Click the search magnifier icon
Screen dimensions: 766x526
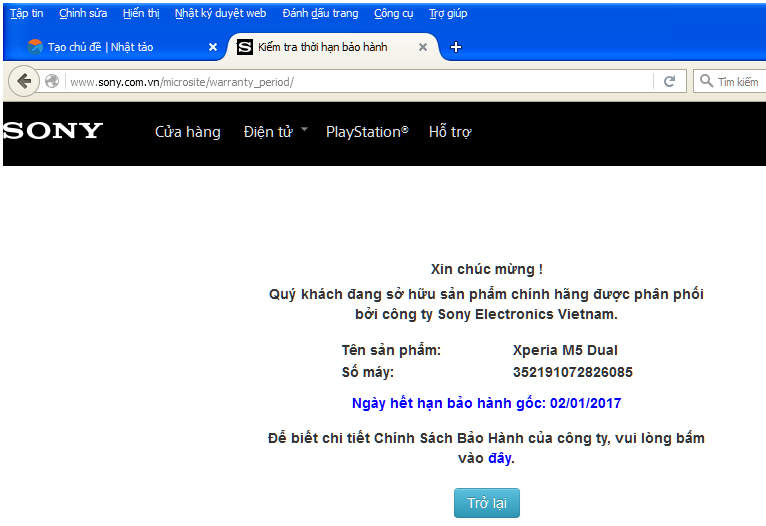tap(706, 81)
